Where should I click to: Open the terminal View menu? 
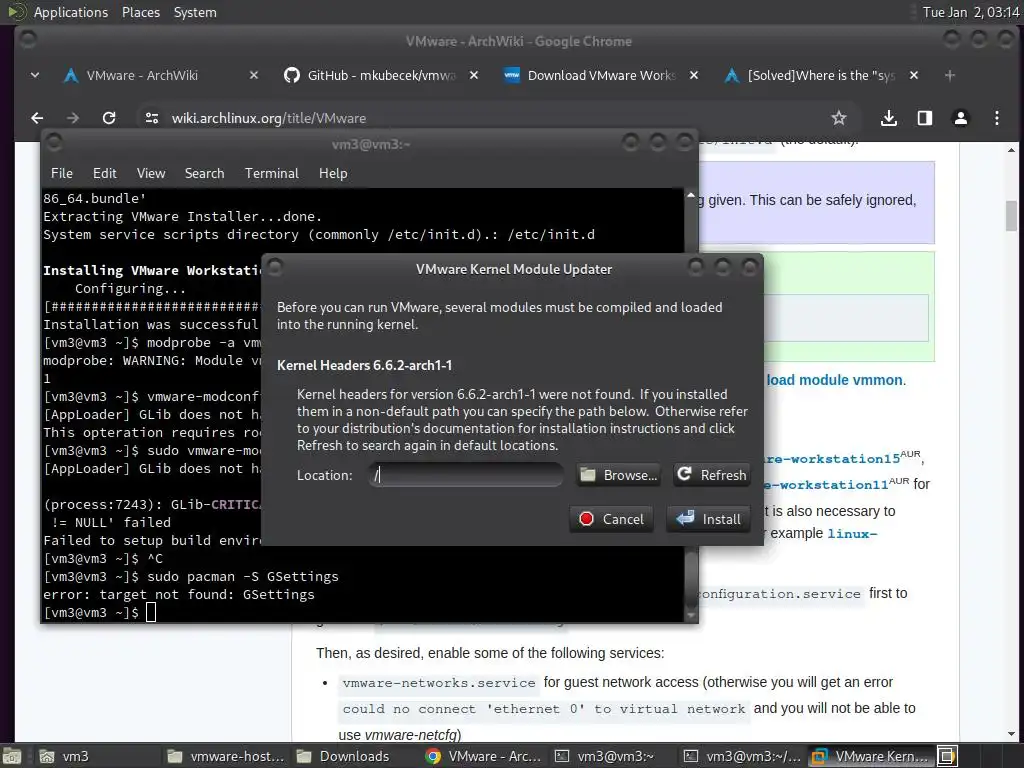pyautogui.click(x=151, y=173)
